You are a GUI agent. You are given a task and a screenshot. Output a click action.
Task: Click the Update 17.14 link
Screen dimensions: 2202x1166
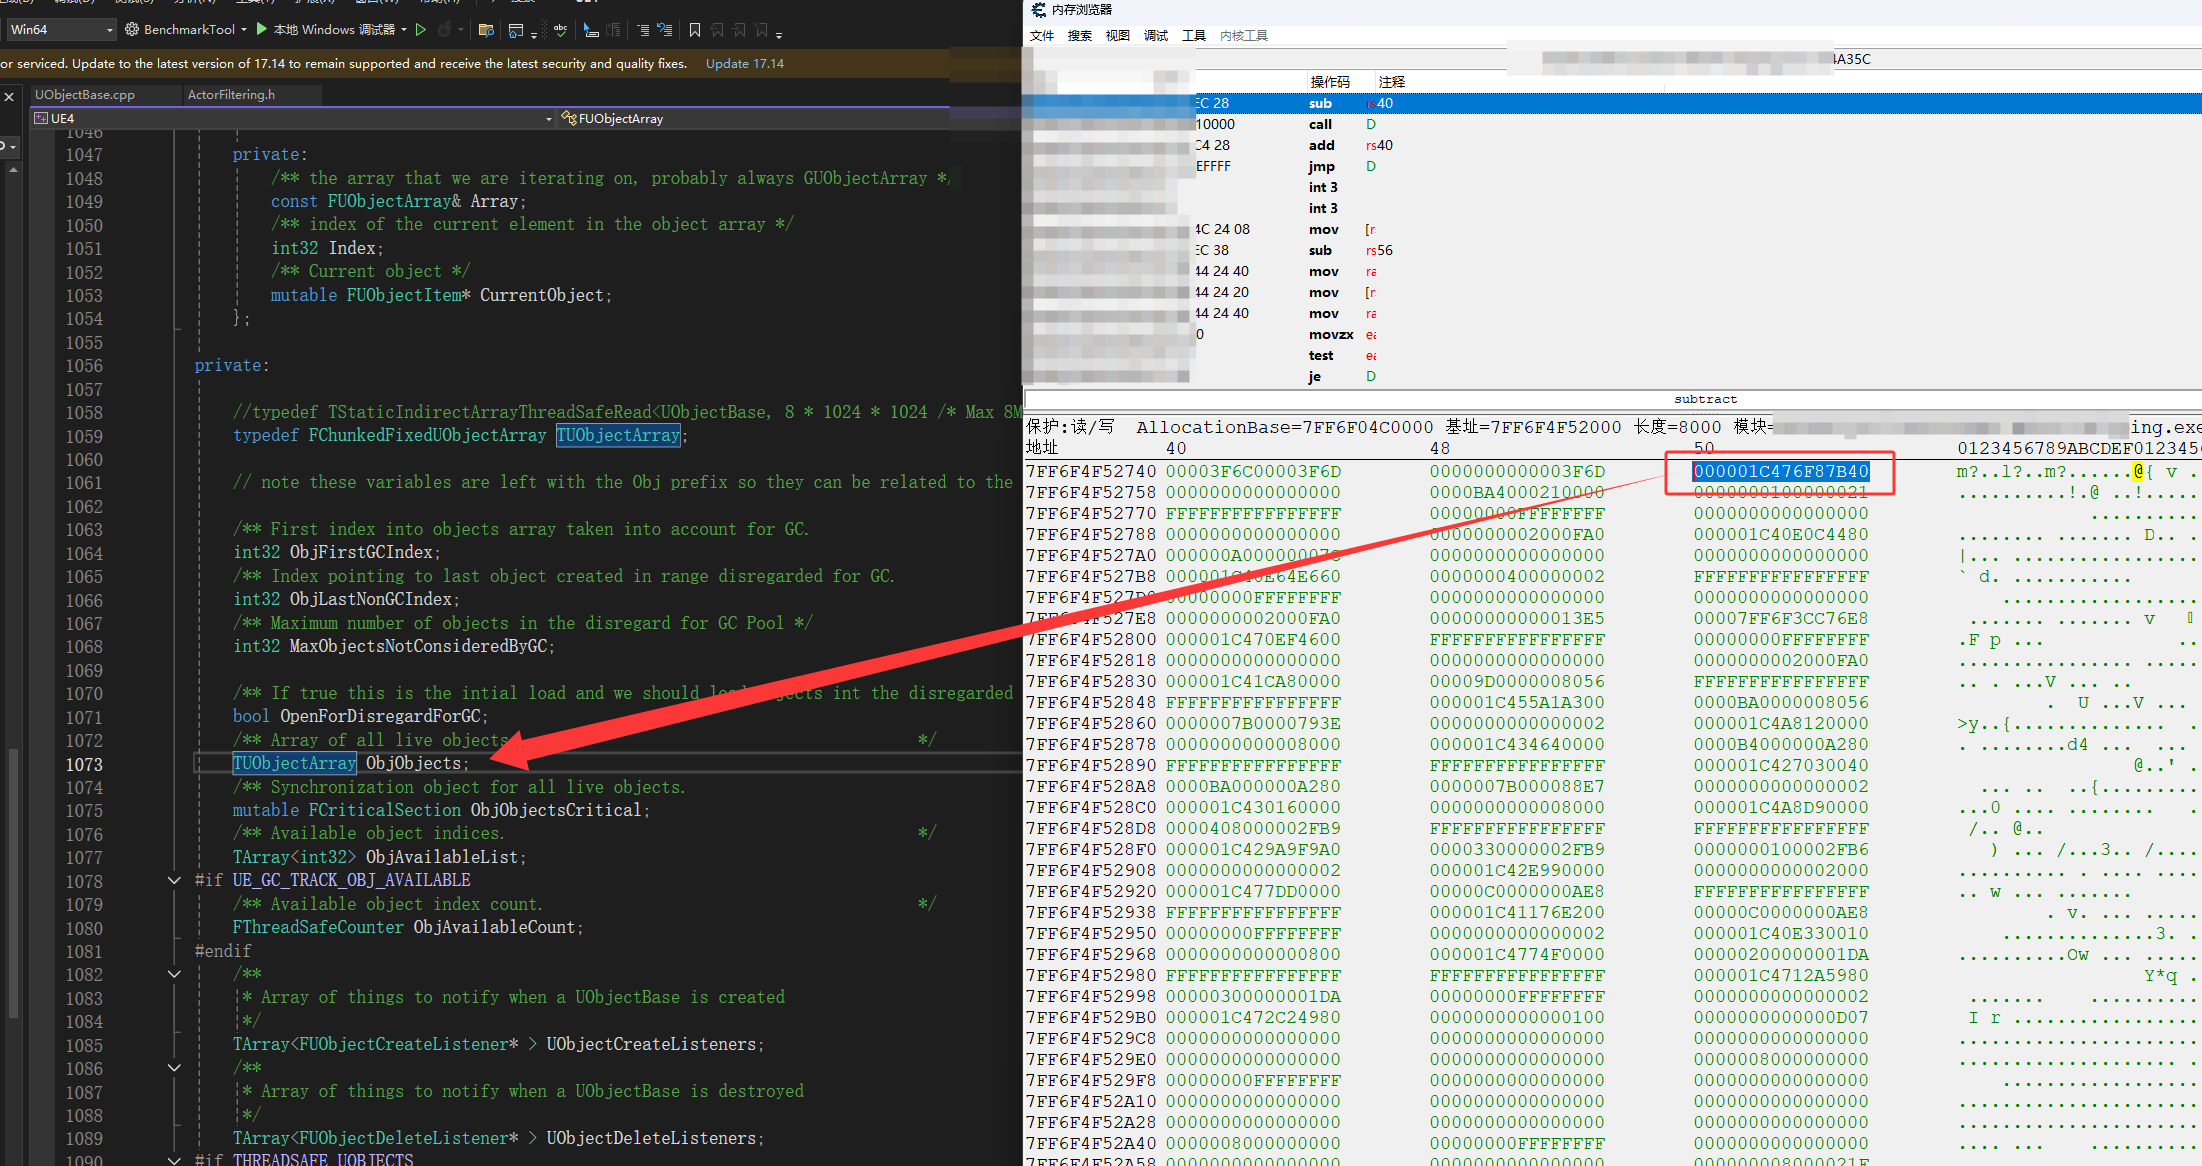click(744, 63)
